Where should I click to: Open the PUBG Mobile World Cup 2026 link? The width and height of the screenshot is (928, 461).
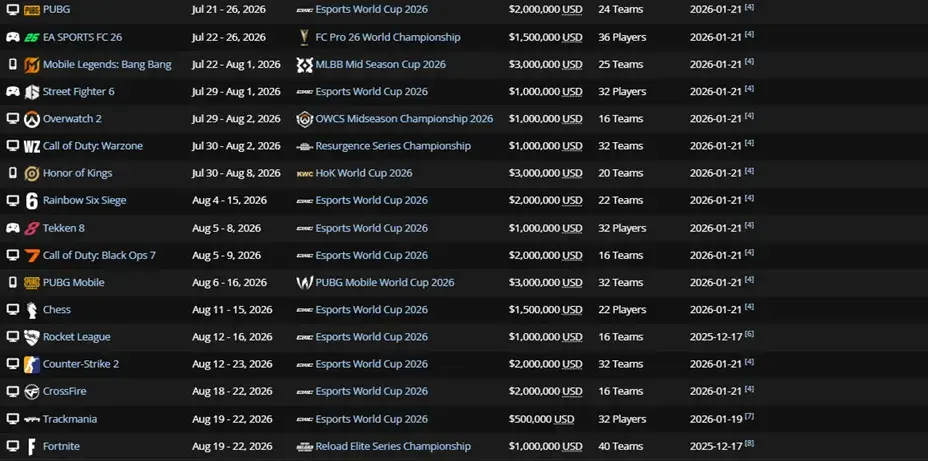click(x=385, y=282)
